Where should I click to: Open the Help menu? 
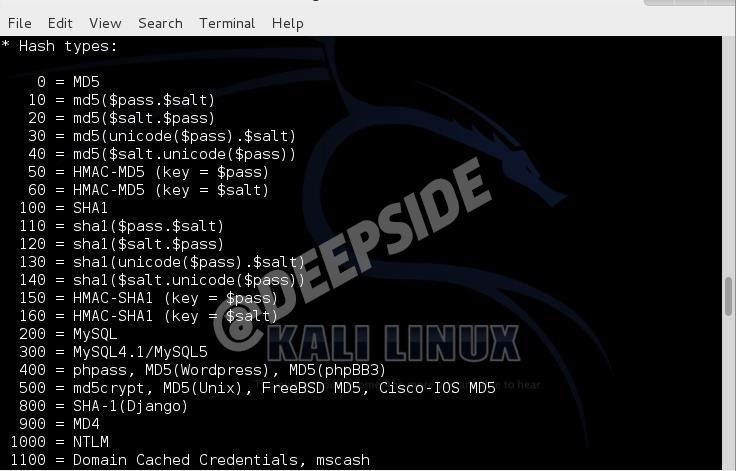[x=288, y=23]
